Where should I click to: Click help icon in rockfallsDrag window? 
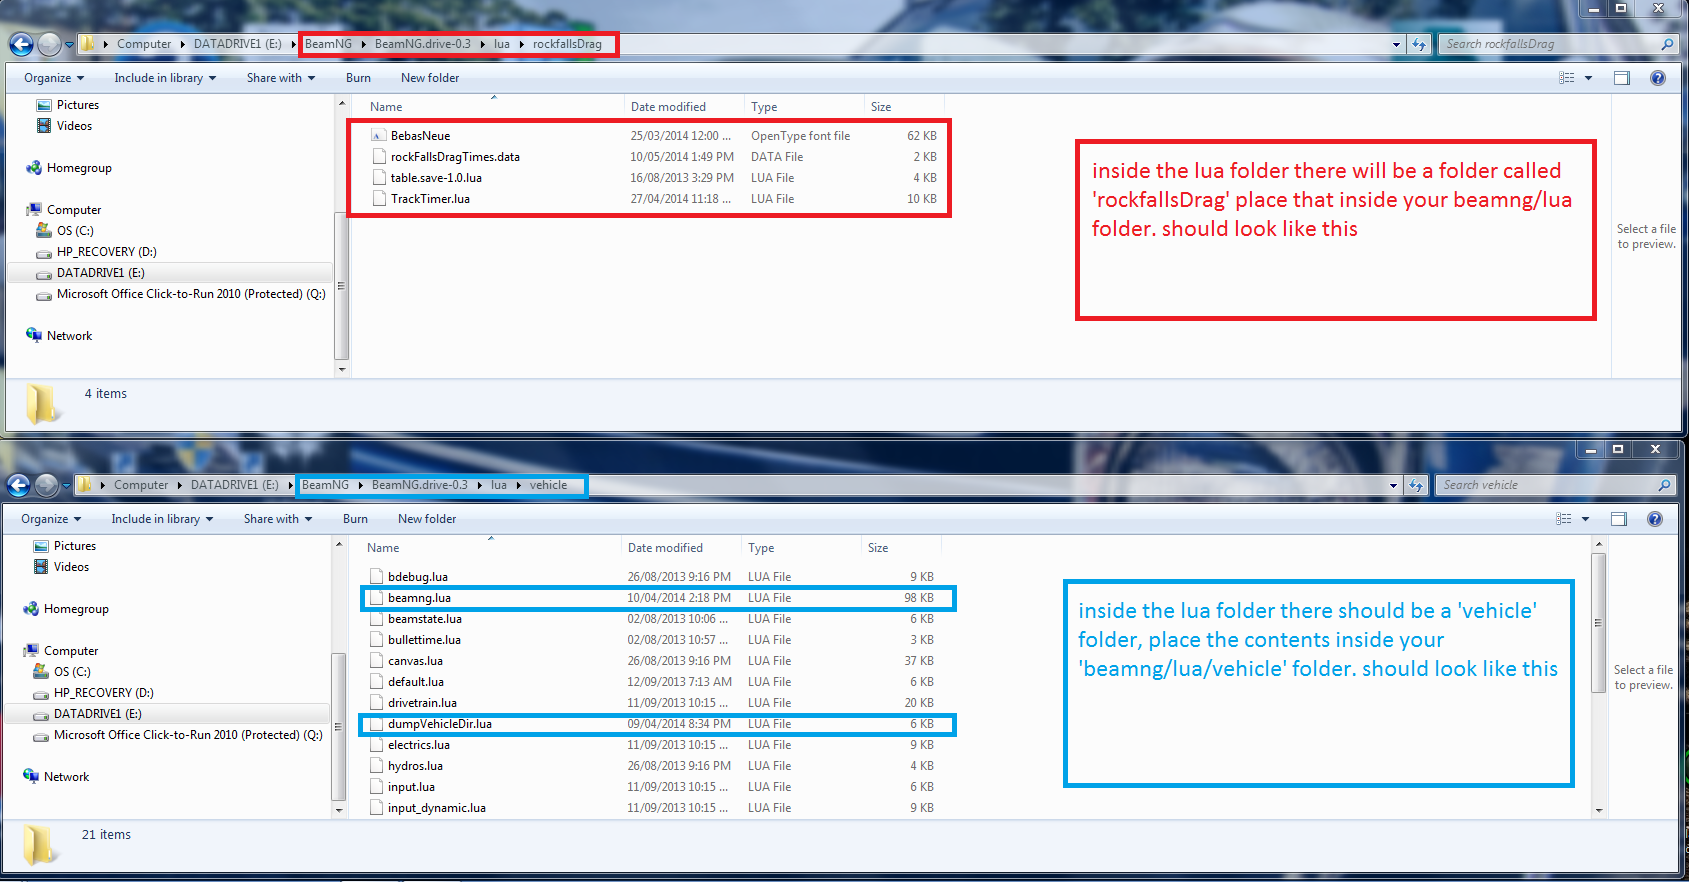(x=1657, y=78)
